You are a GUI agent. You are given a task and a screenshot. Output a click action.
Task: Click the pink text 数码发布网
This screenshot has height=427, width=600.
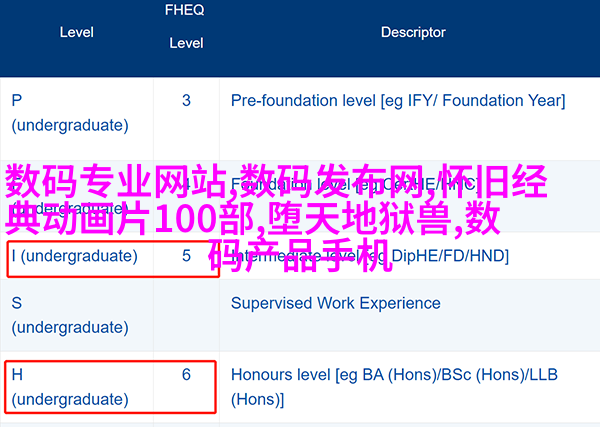[x=333, y=181]
